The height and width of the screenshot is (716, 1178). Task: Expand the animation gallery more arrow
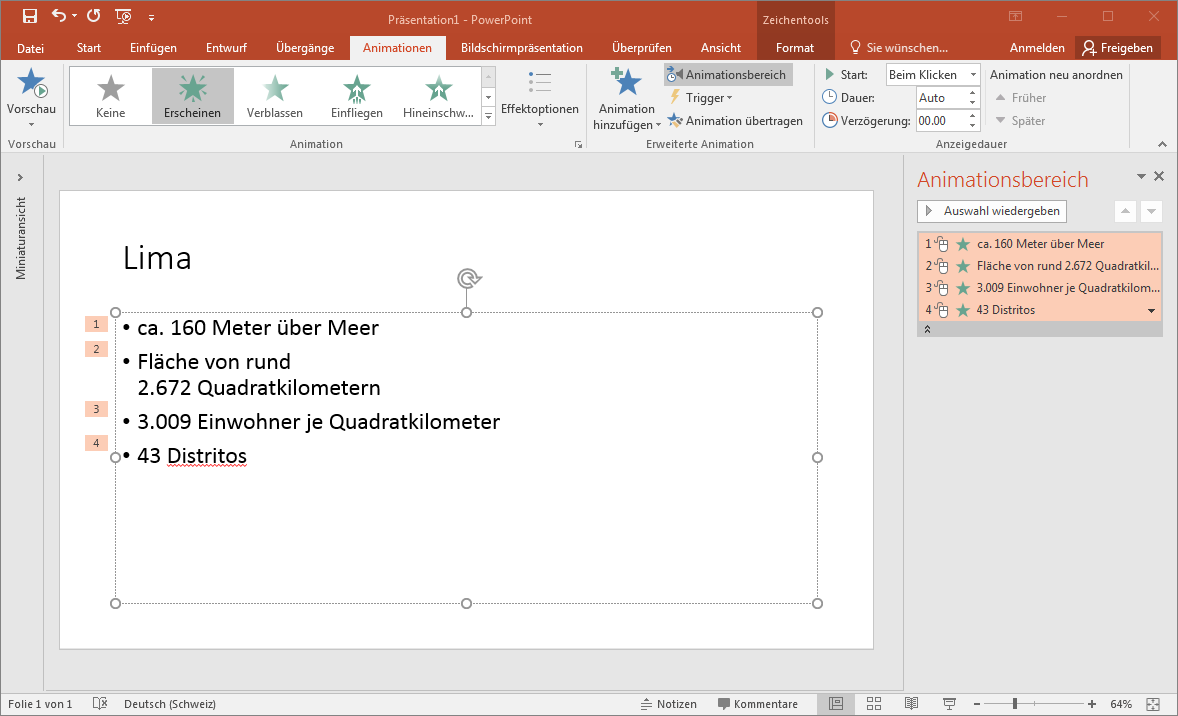[488, 116]
